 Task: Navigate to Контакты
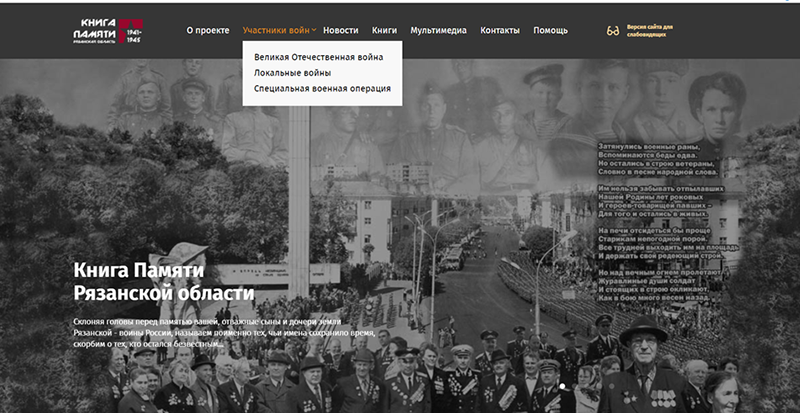click(x=500, y=31)
